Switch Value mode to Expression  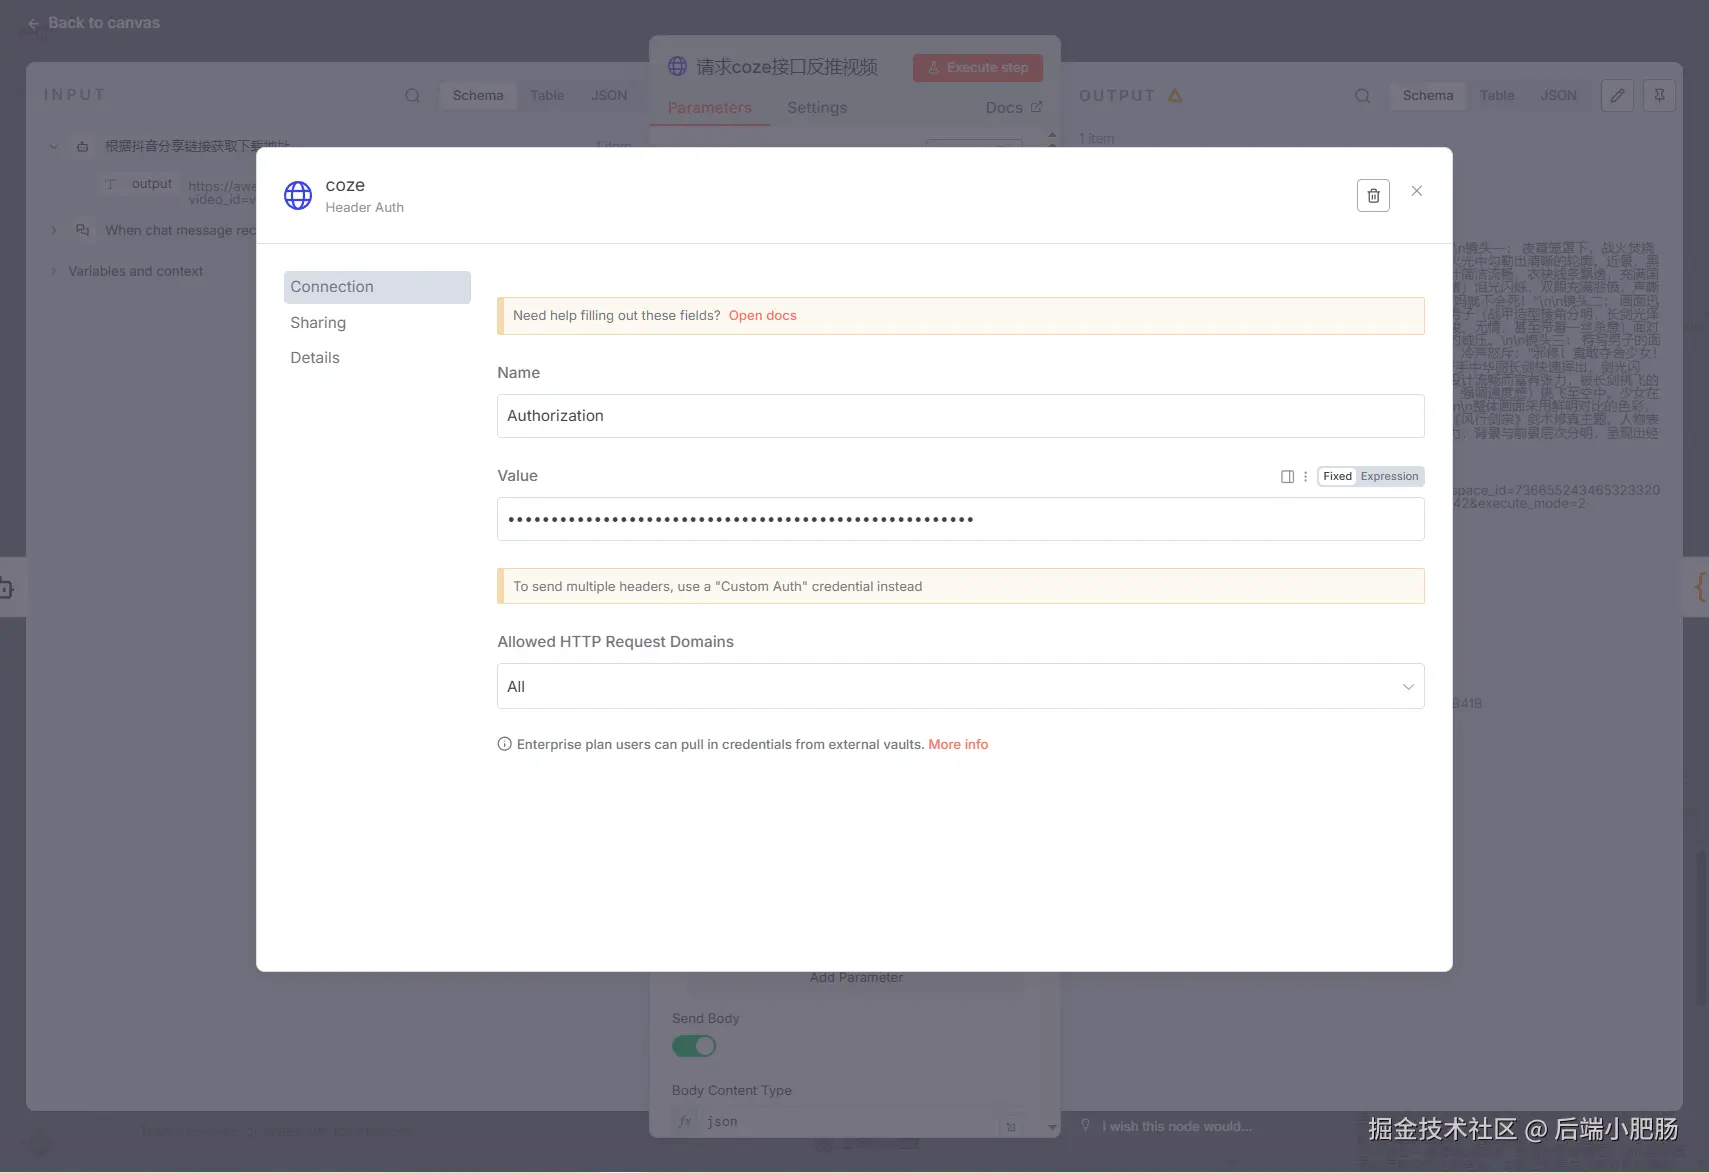tap(1389, 477)
